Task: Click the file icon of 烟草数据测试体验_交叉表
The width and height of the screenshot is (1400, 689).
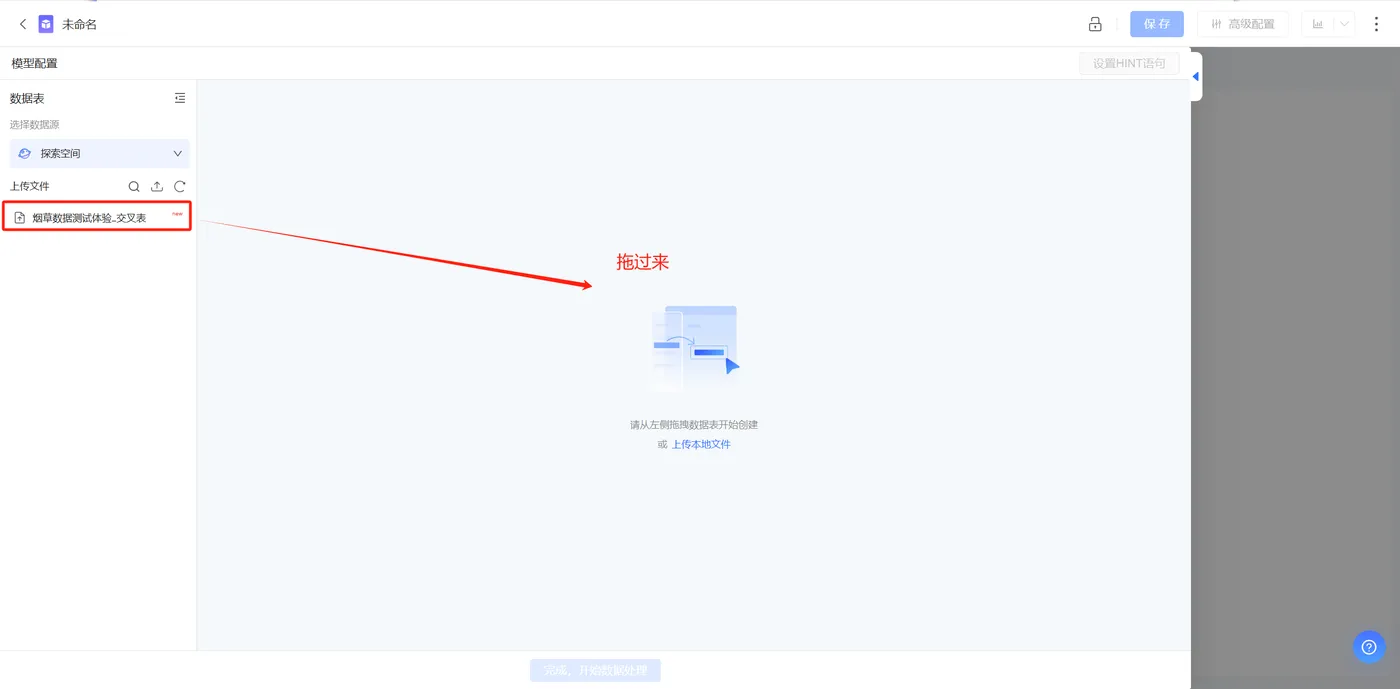Action: pyautogui.click(x=20, y=217)
